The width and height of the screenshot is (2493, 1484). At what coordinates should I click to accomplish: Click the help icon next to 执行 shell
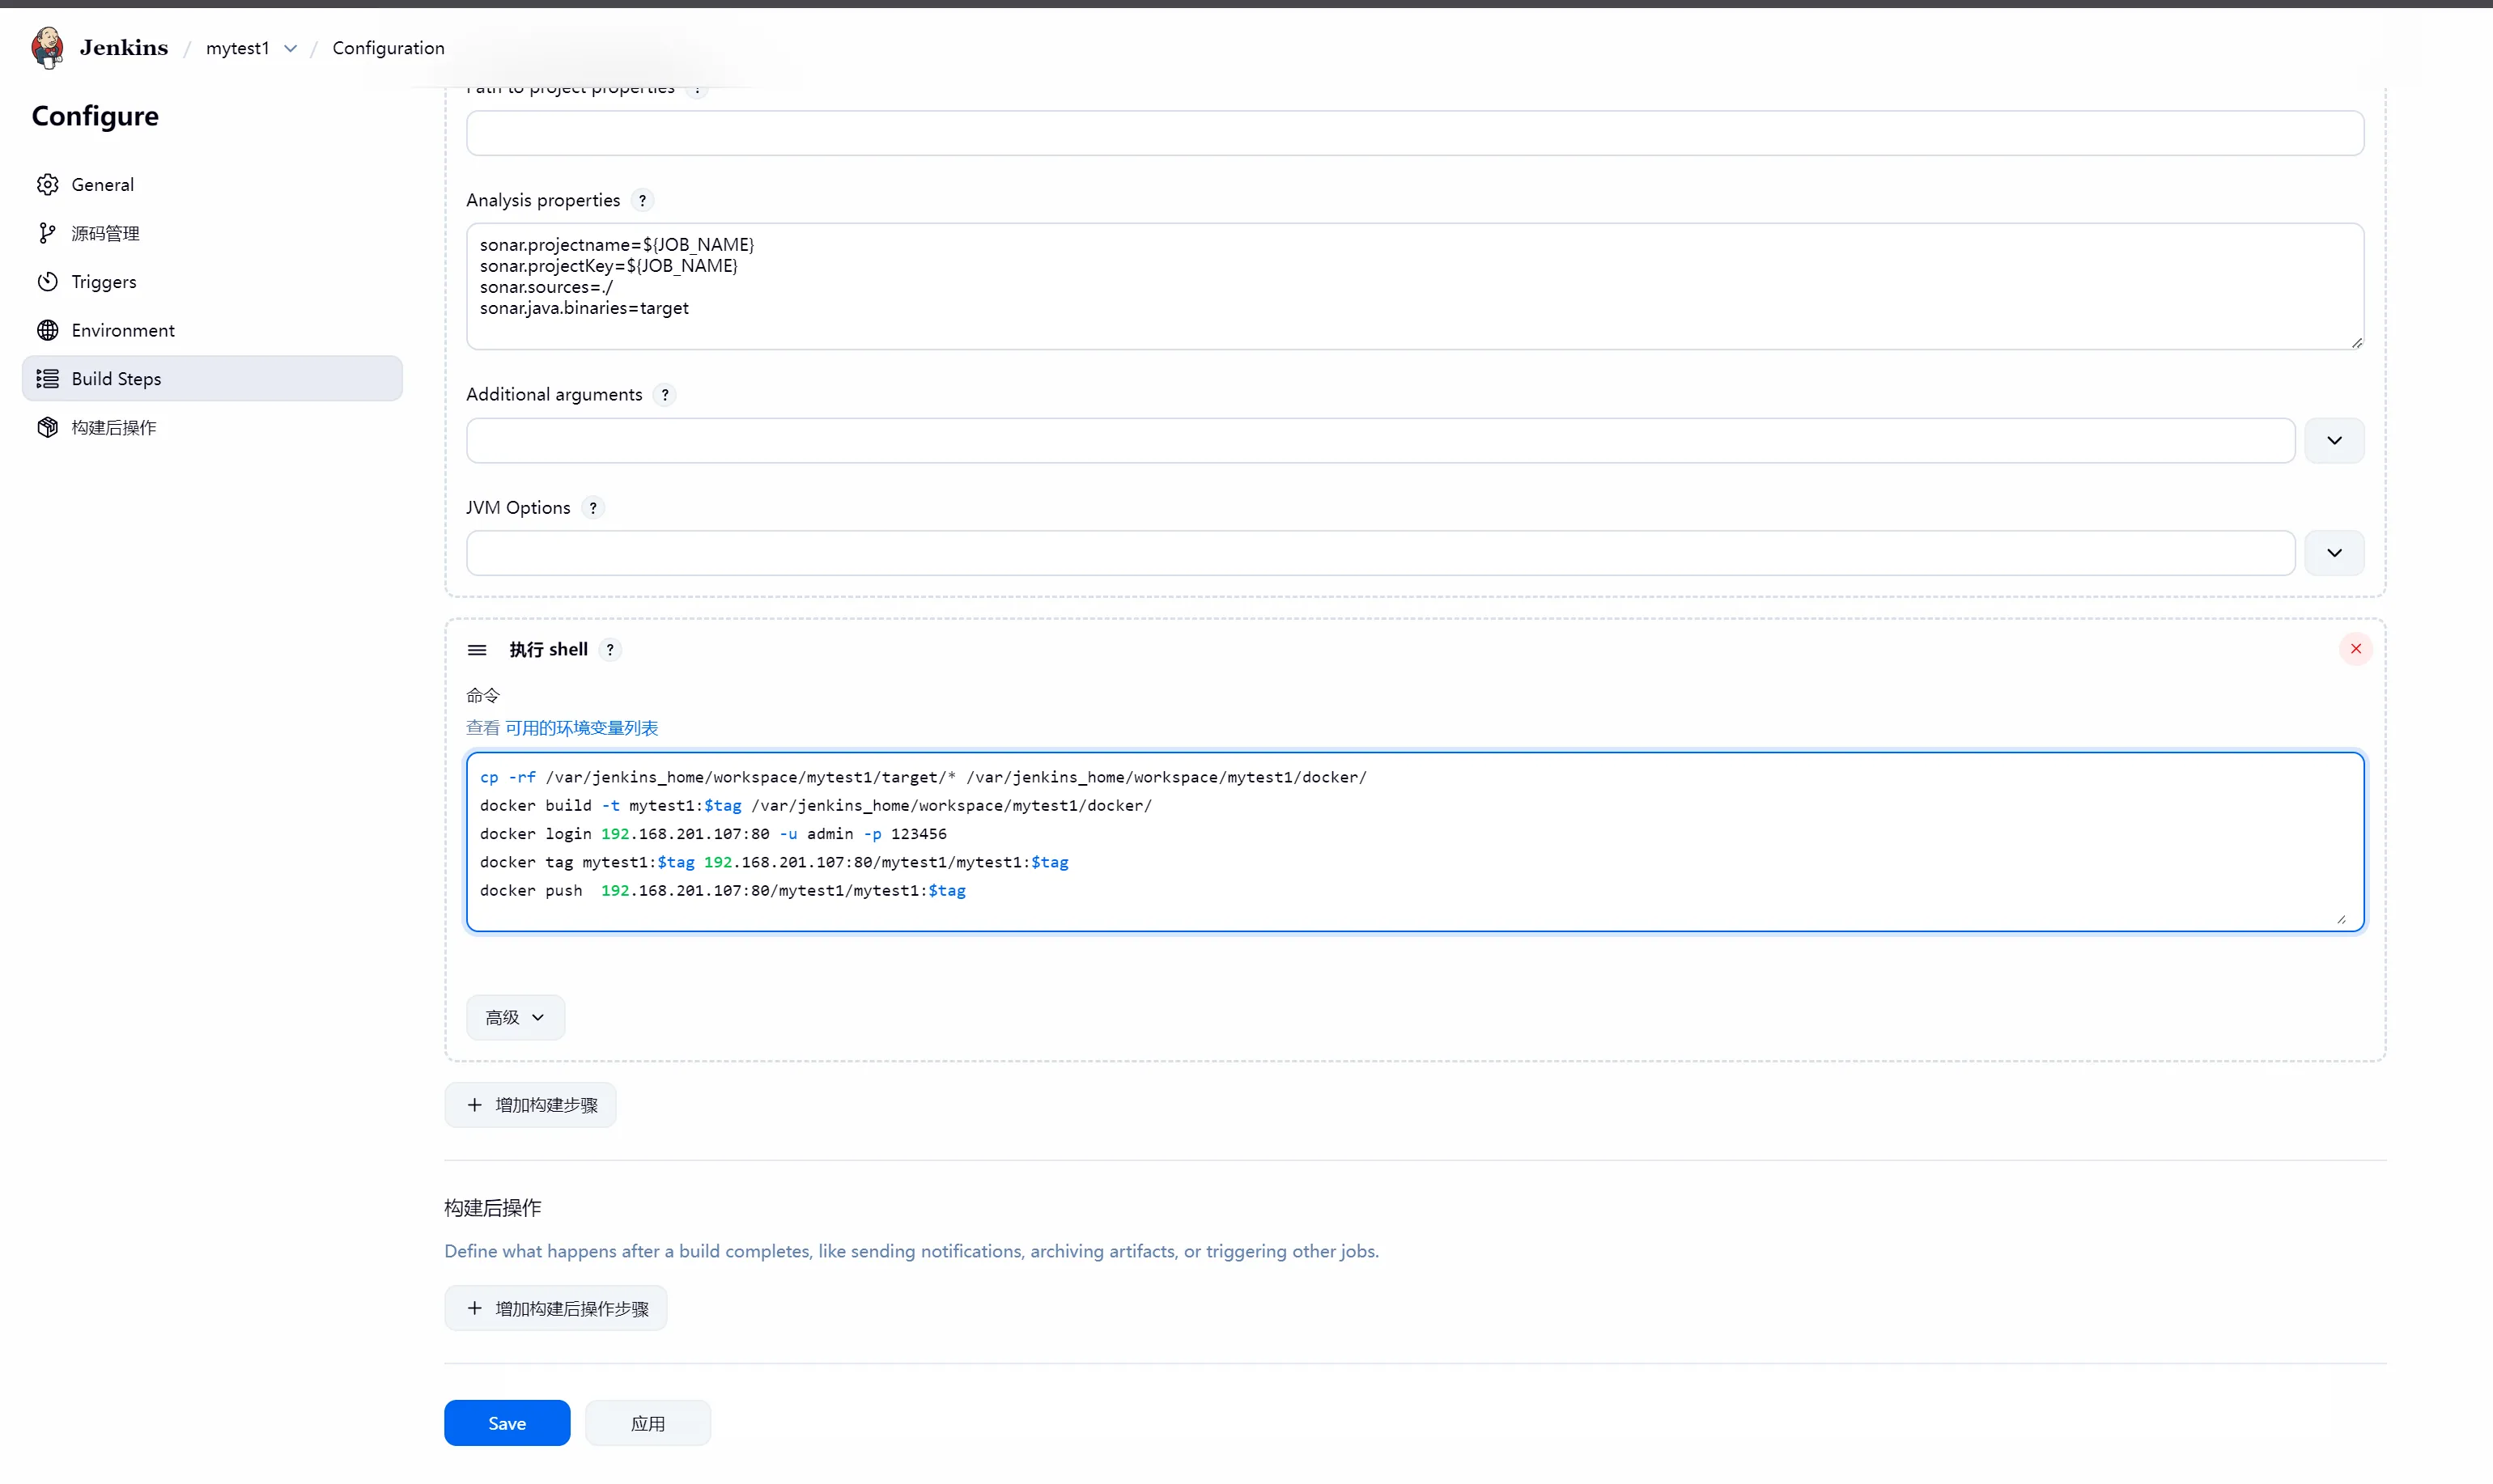coord(610,650)
